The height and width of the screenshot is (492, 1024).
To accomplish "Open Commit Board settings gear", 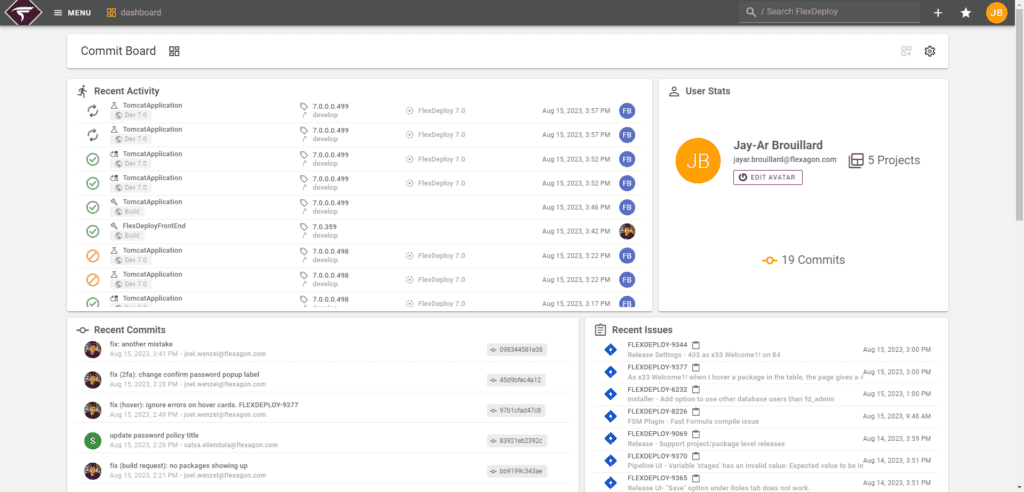I will coord(930,51).
